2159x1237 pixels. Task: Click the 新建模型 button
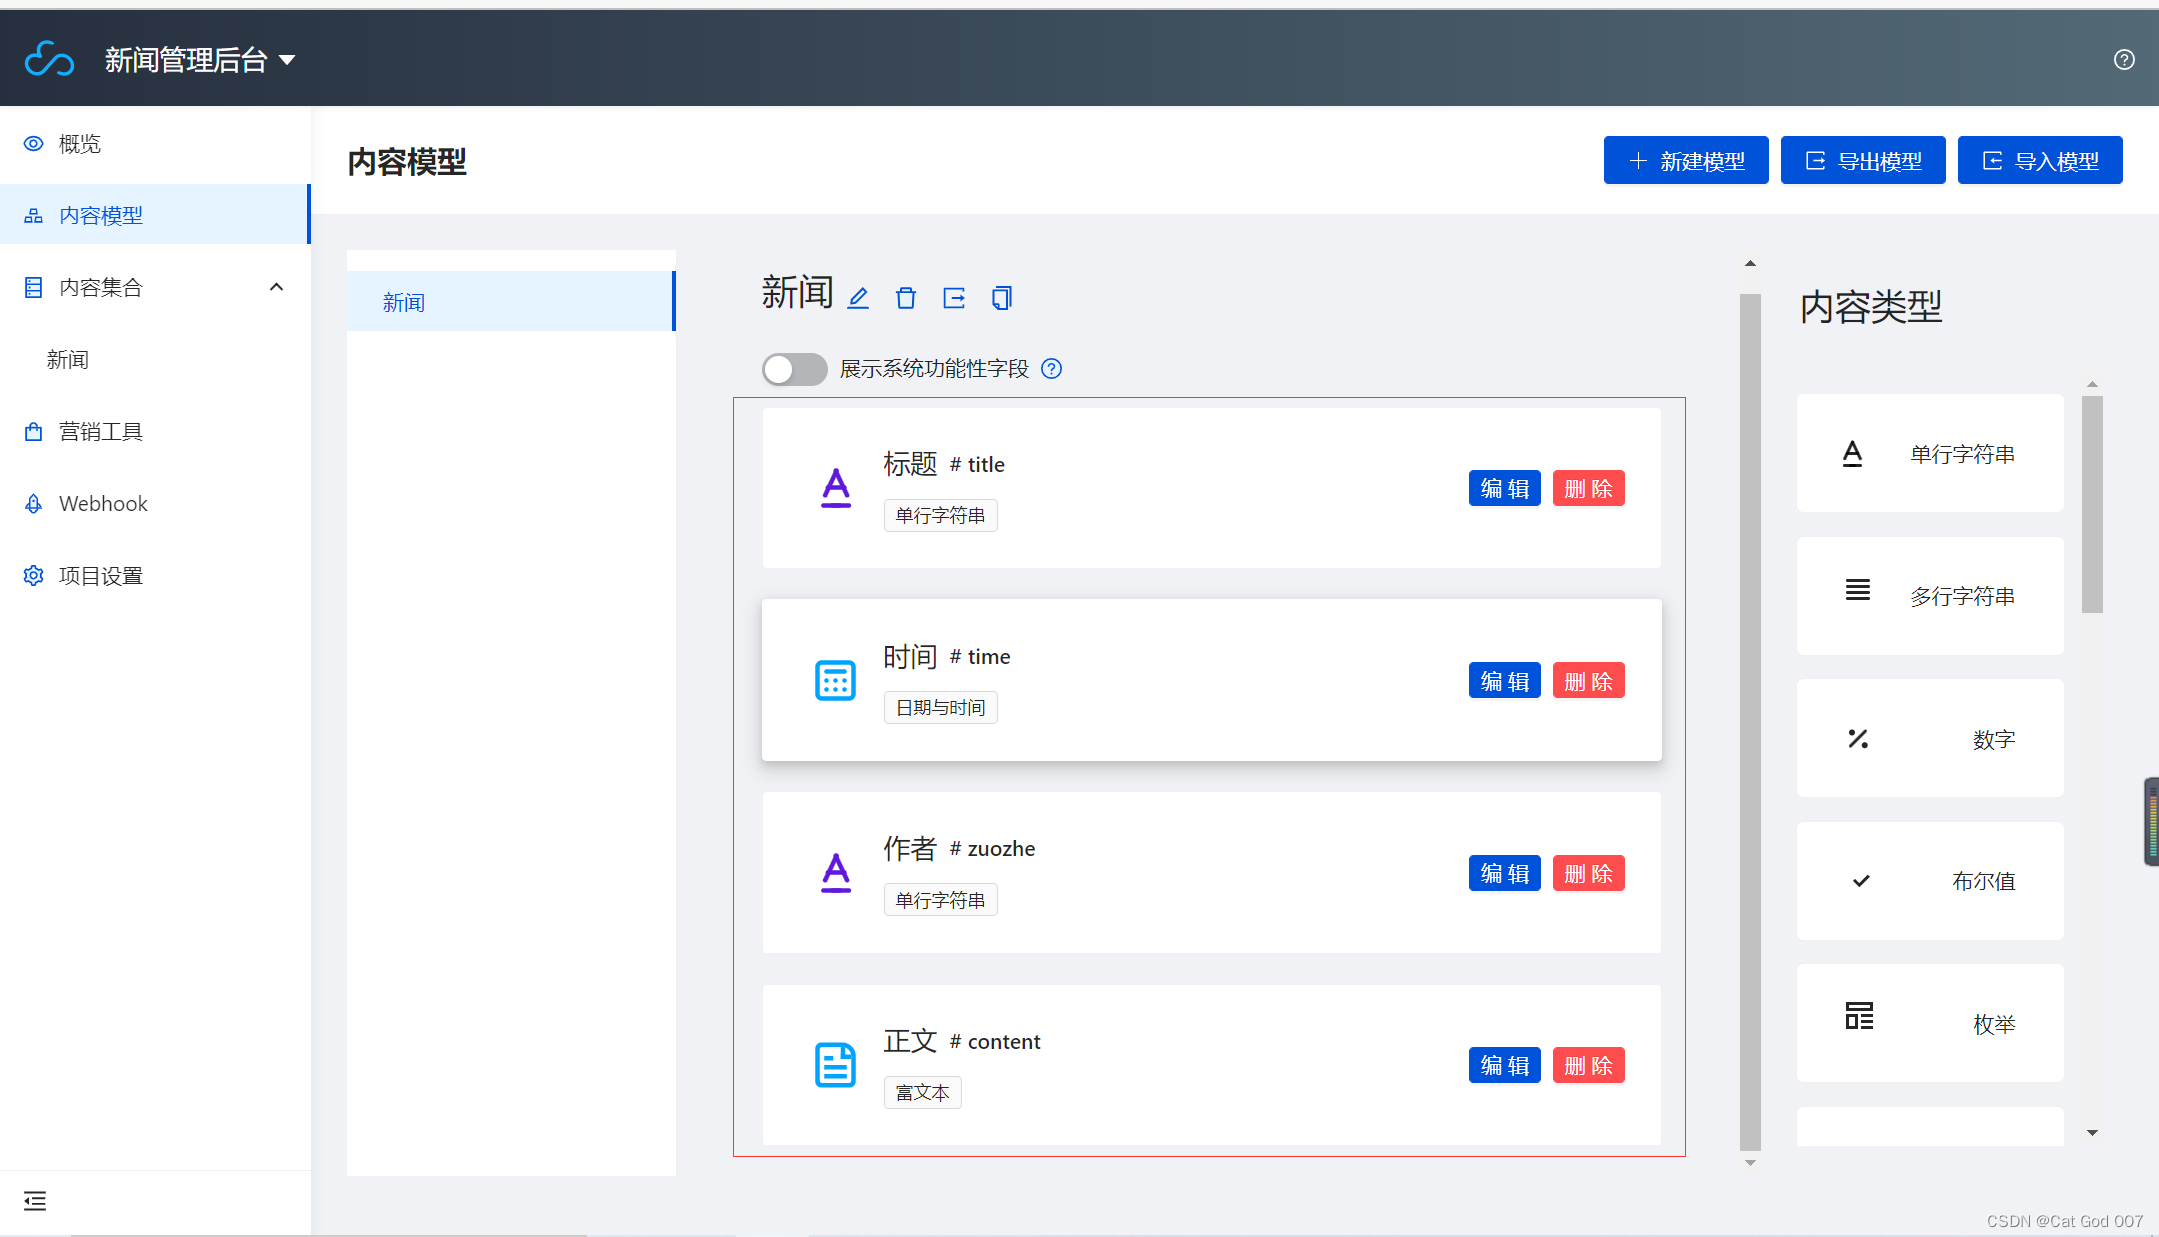[1686, 161]
